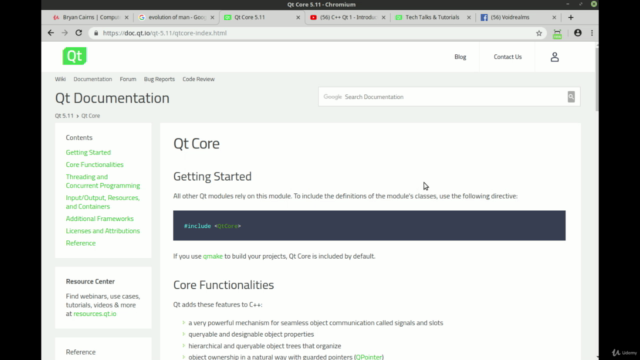Image resolution: width=640 pixels, height=360 pixels.
Task: Click the browser forward arrow
Action: (x=64, y=33)
